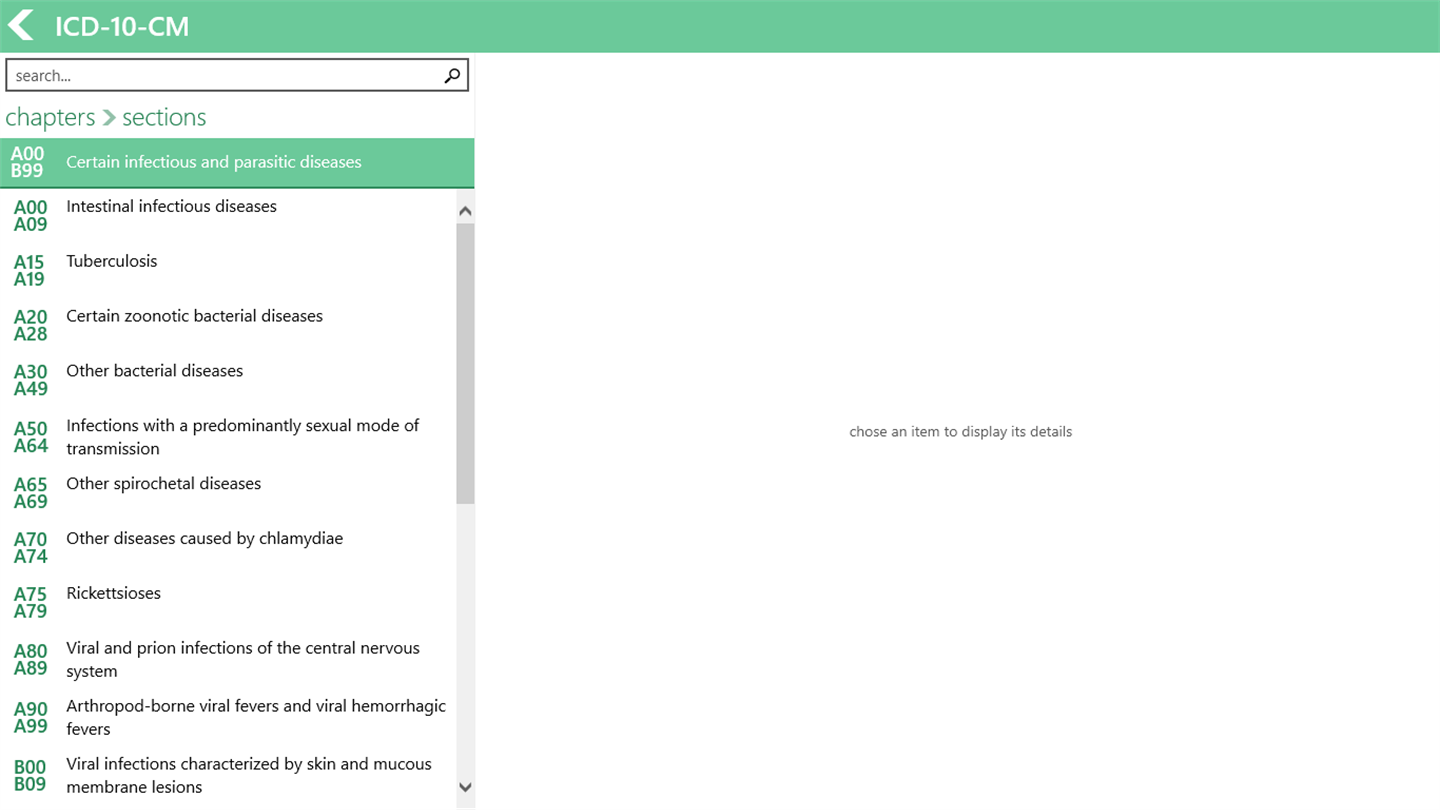Click the sections list scrollbar thumb
Viewport: 1440px width, 810px height.
(x=465, y=363)
